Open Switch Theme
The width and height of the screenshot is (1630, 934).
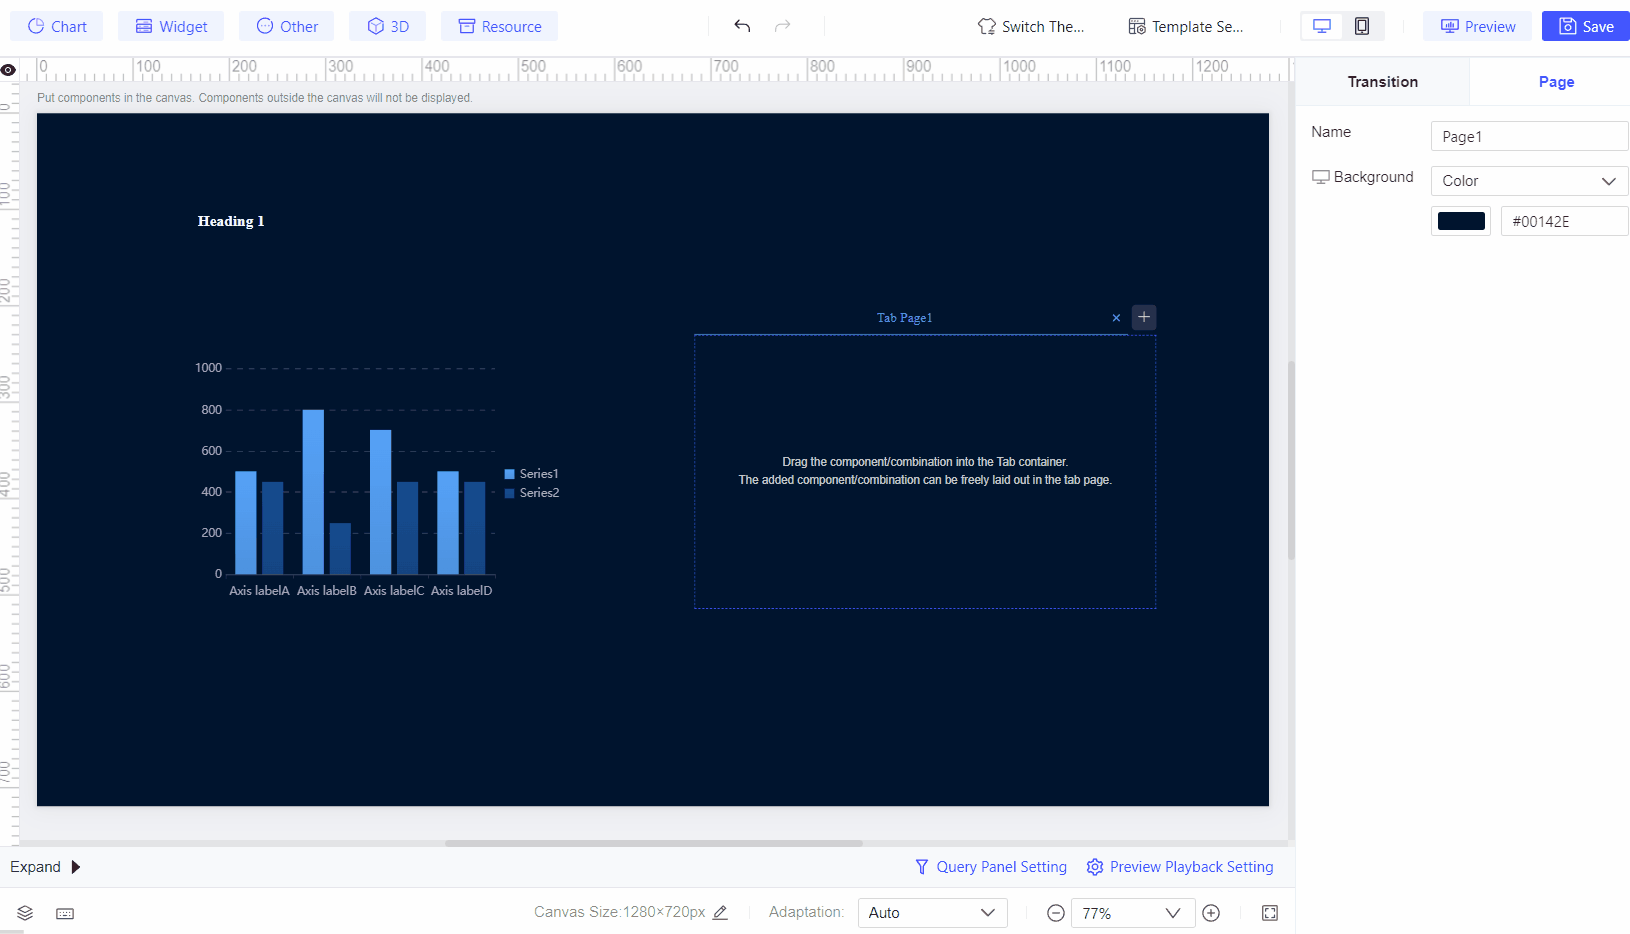(1031, 26)
